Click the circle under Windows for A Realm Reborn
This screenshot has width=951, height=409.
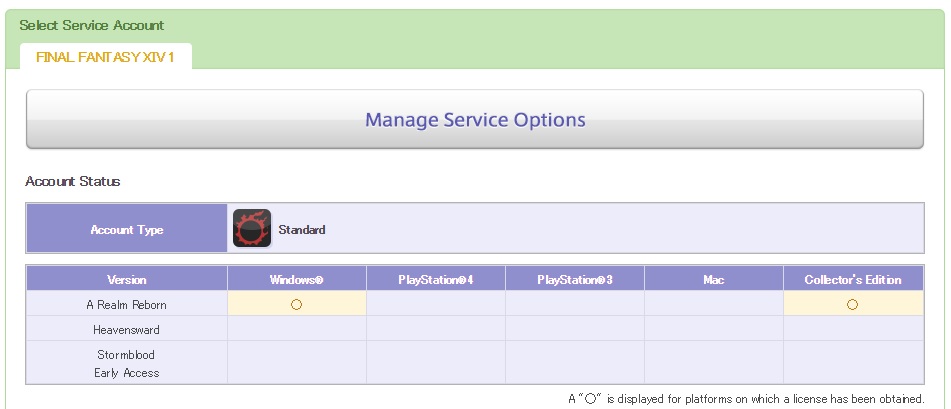297,305
